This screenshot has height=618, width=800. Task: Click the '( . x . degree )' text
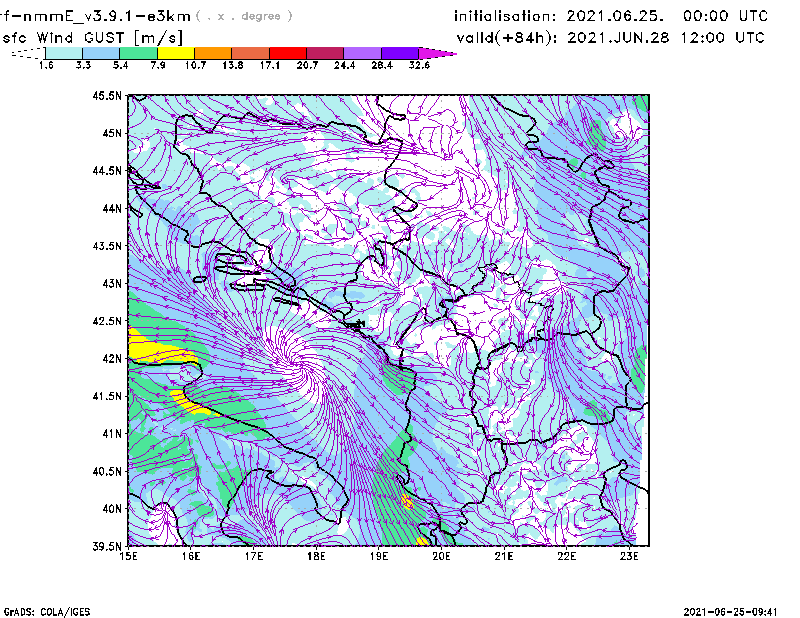click(x=244, y=16)
